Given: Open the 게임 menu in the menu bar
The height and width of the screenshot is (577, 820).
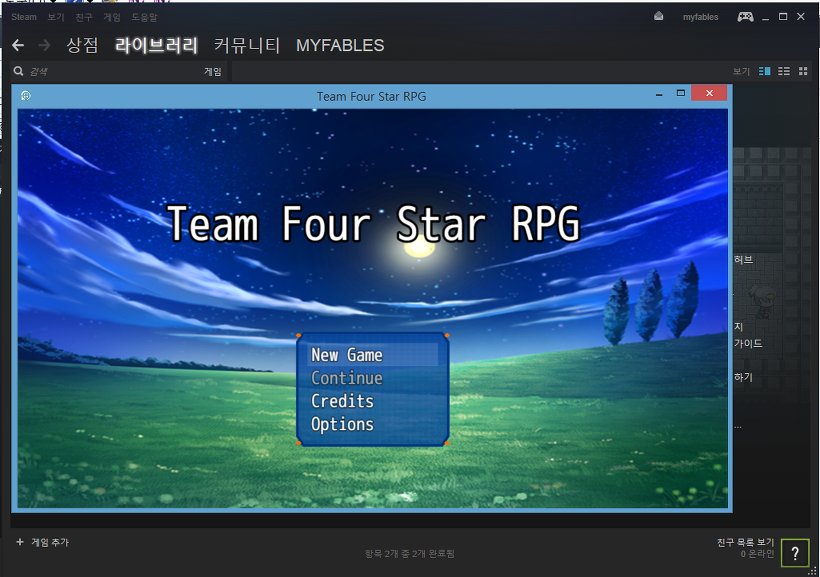Looking at the screenshot, I should coord(112,17).
